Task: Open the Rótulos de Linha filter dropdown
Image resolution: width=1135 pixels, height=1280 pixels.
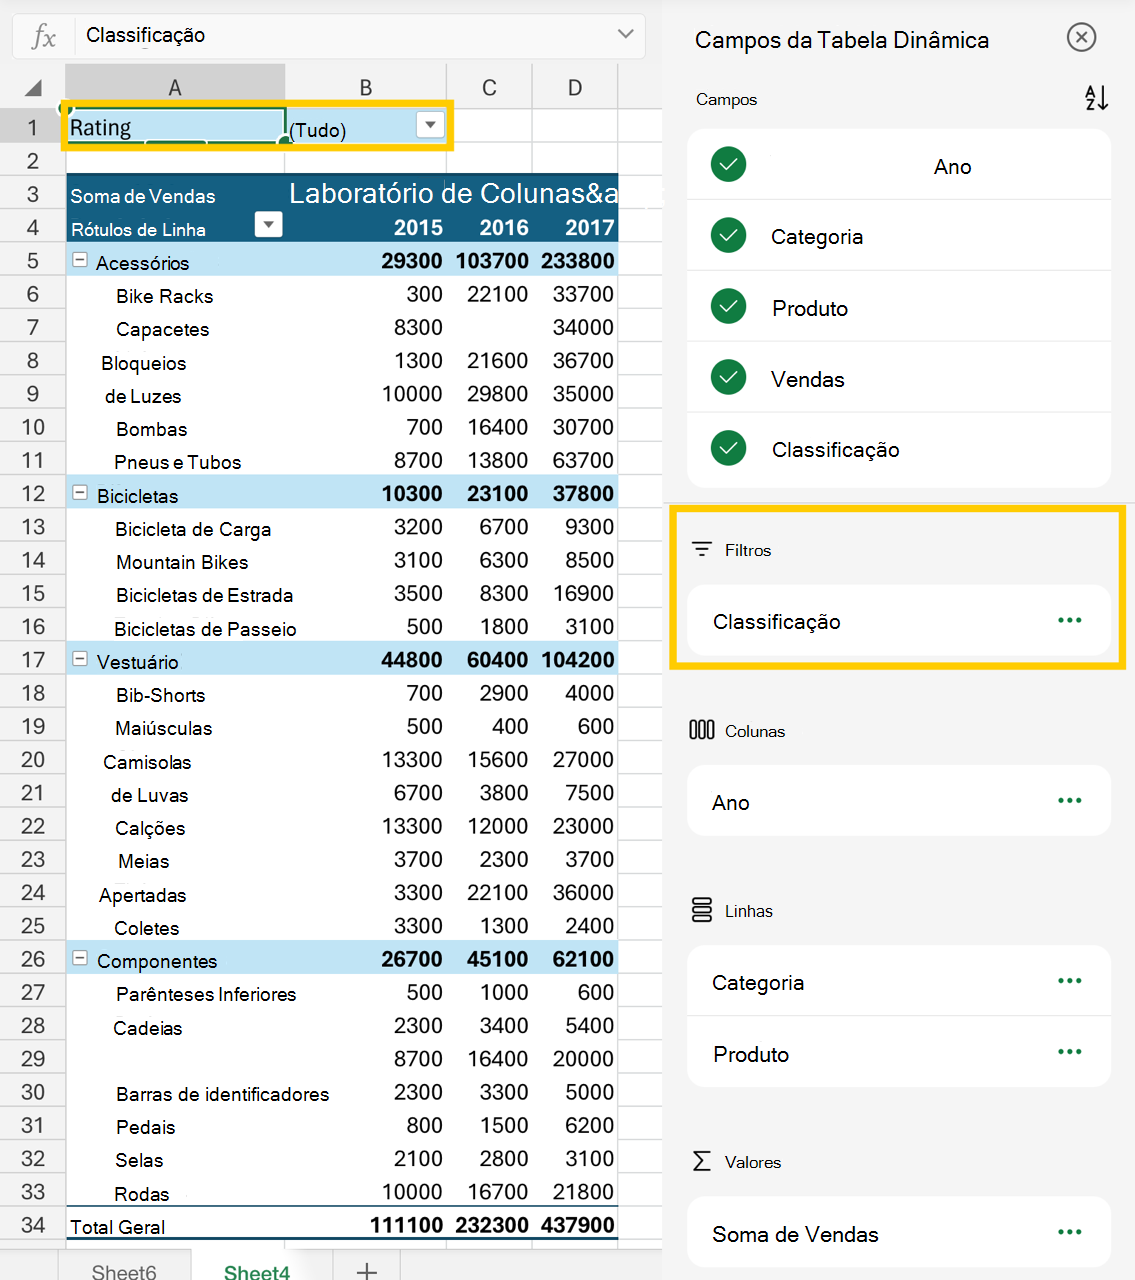Action: (268, 225)
